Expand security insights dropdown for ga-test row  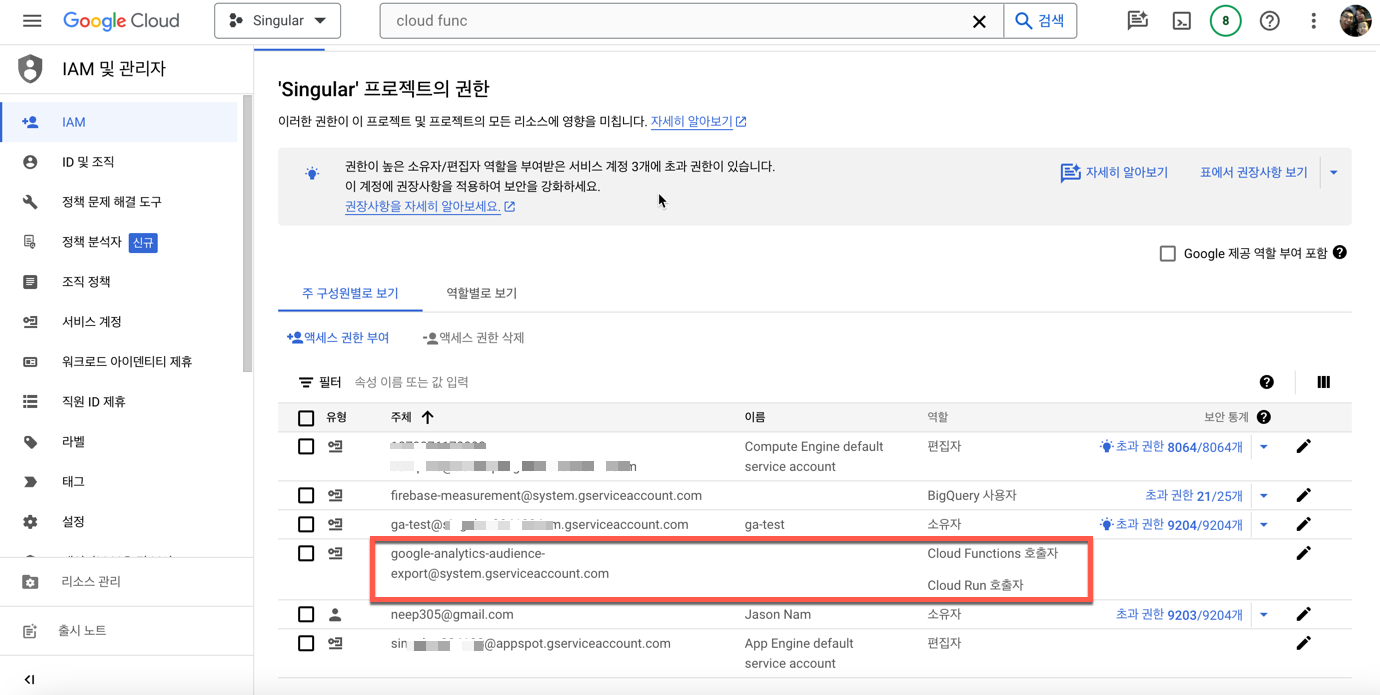1264,524
